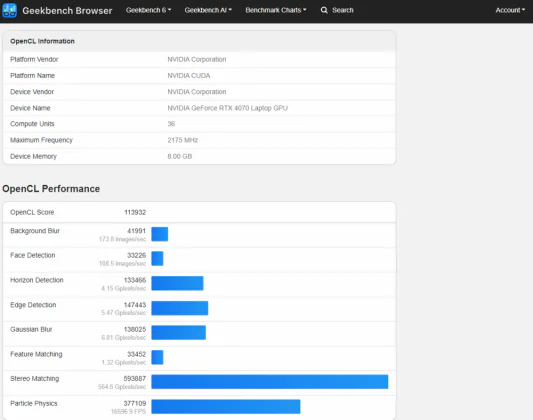Open the Benchmark Charts dropdown
533x420 pixels.
[276, 10]
